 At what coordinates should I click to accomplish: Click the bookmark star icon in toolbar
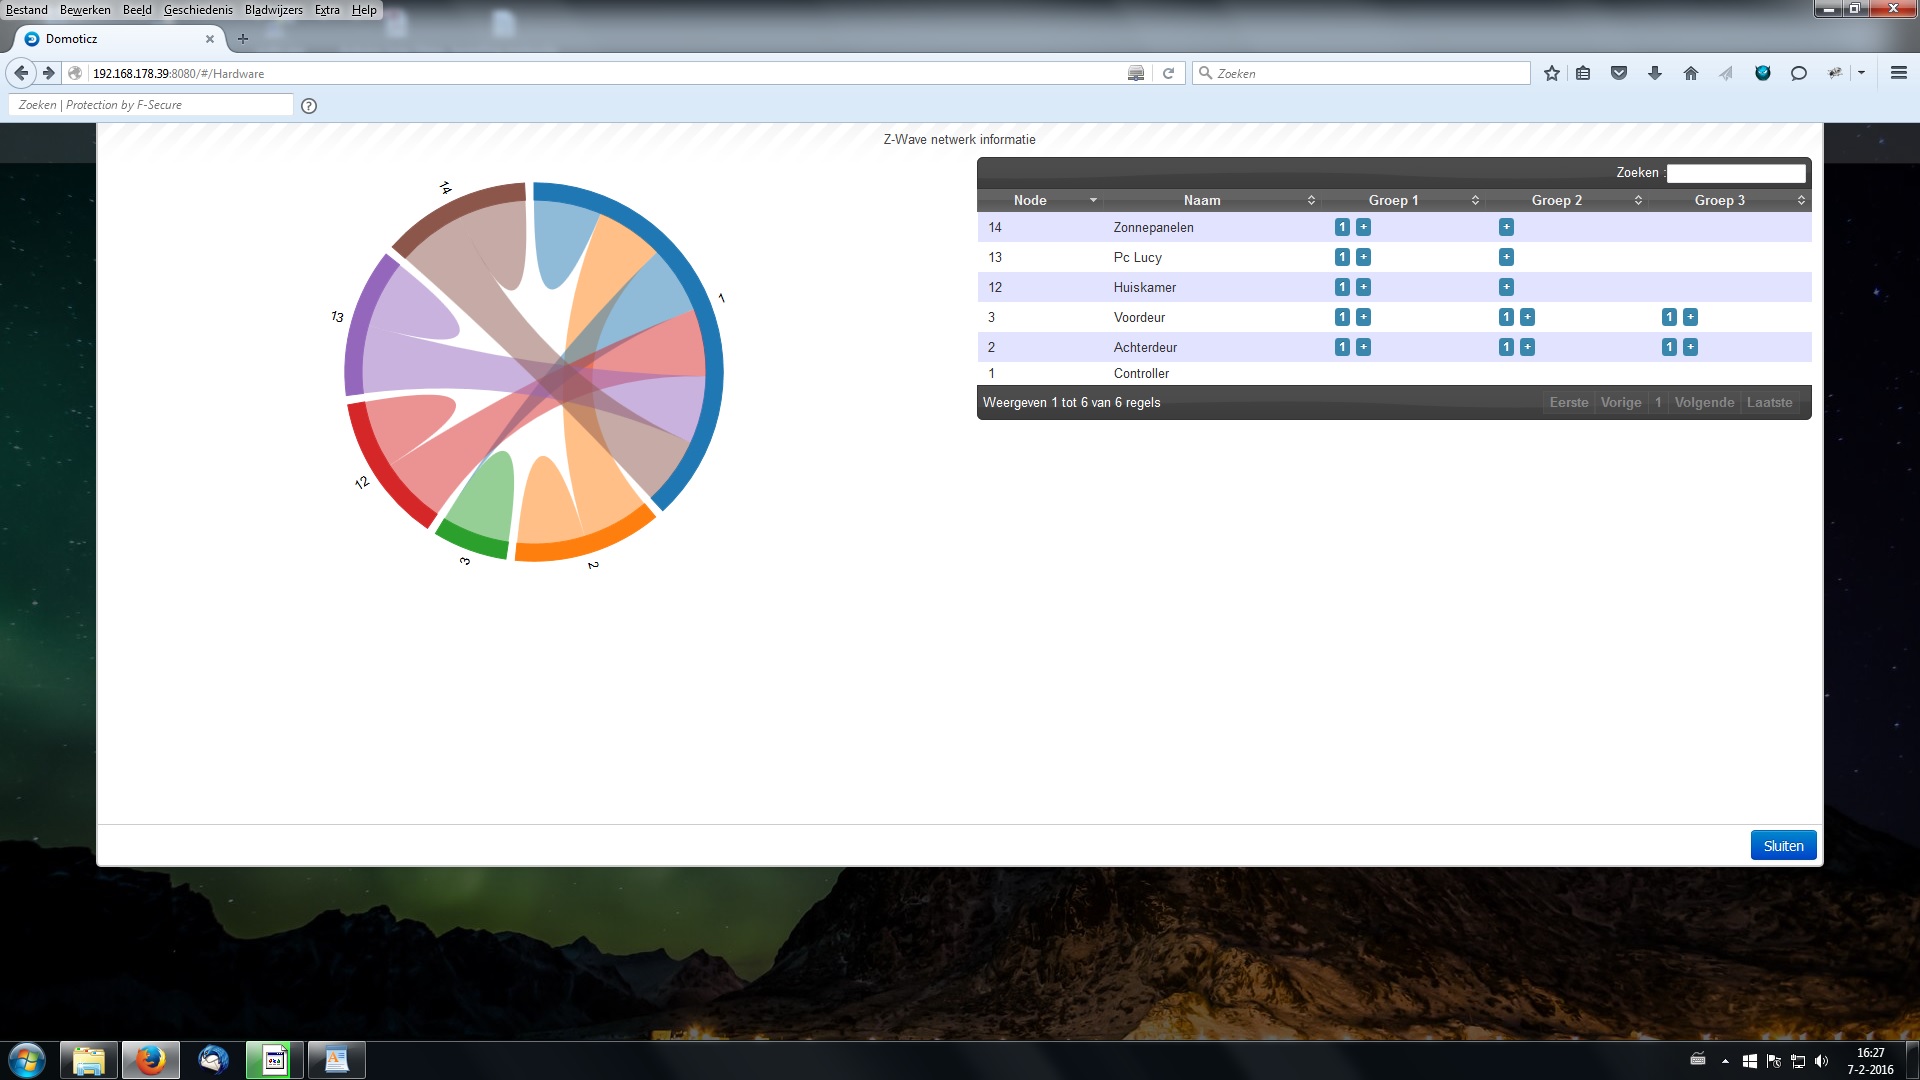pyautogui.click(x=1551, y=73)
